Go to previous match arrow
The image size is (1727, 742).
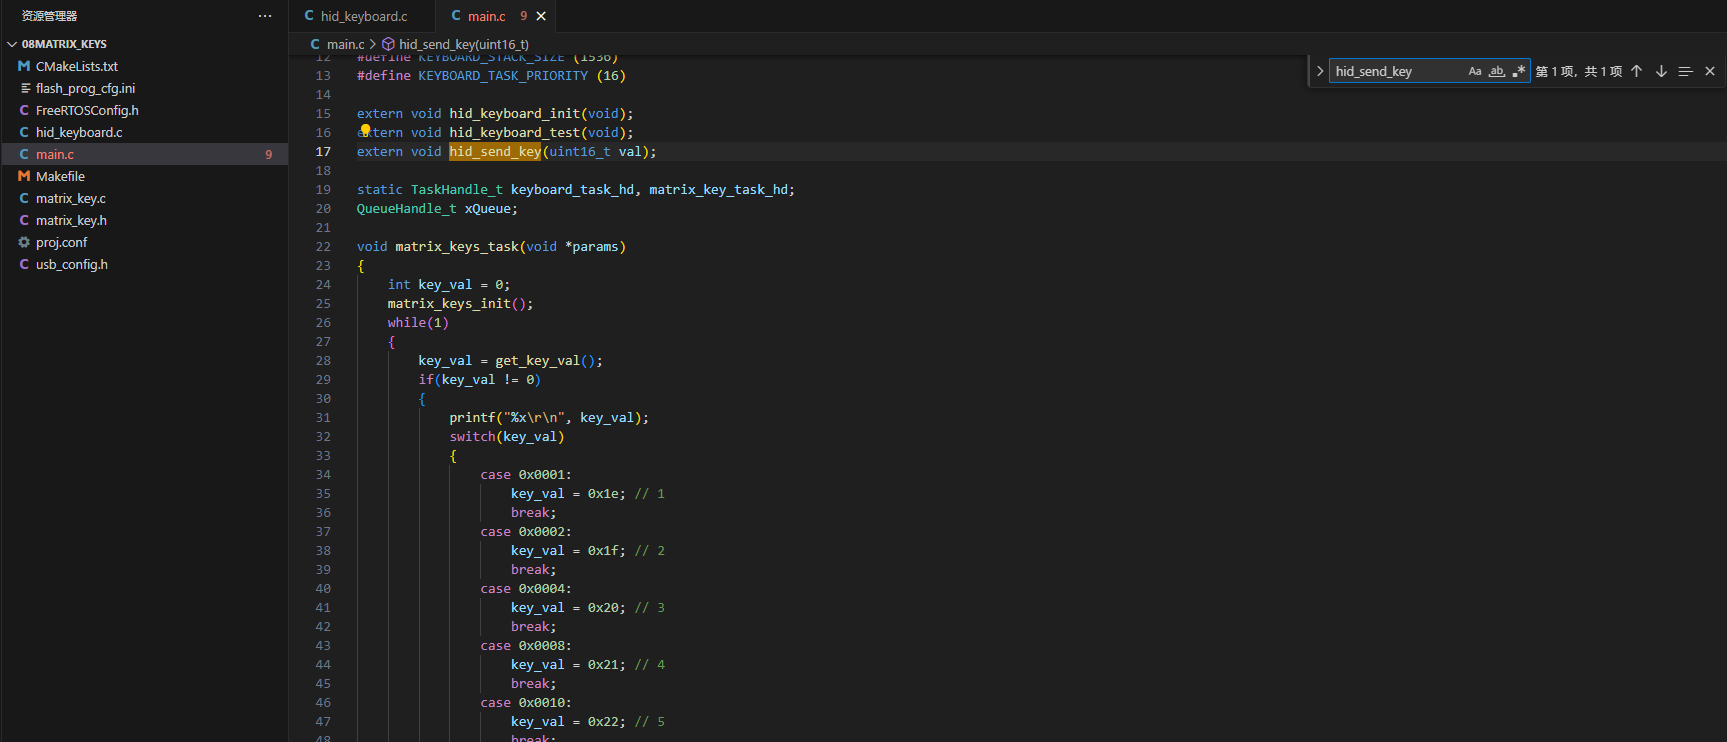click(1636, 71)
